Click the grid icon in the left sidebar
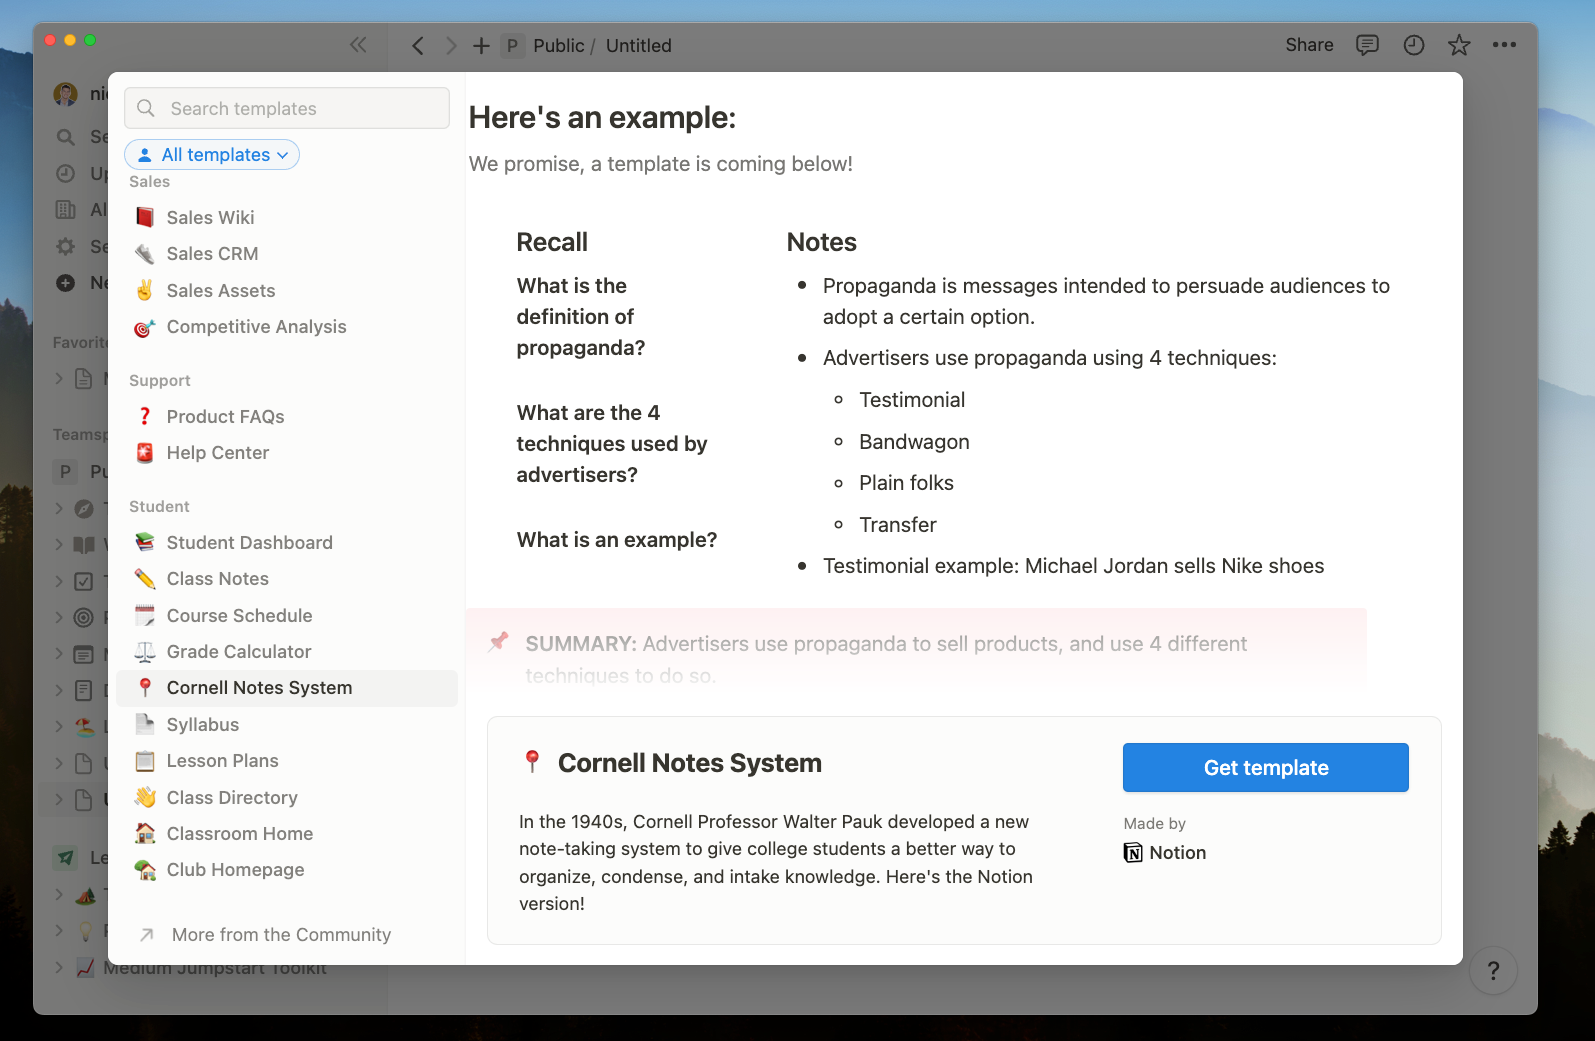The height and width of the screenshot is (1041, 1595). (x=66, y=210)
